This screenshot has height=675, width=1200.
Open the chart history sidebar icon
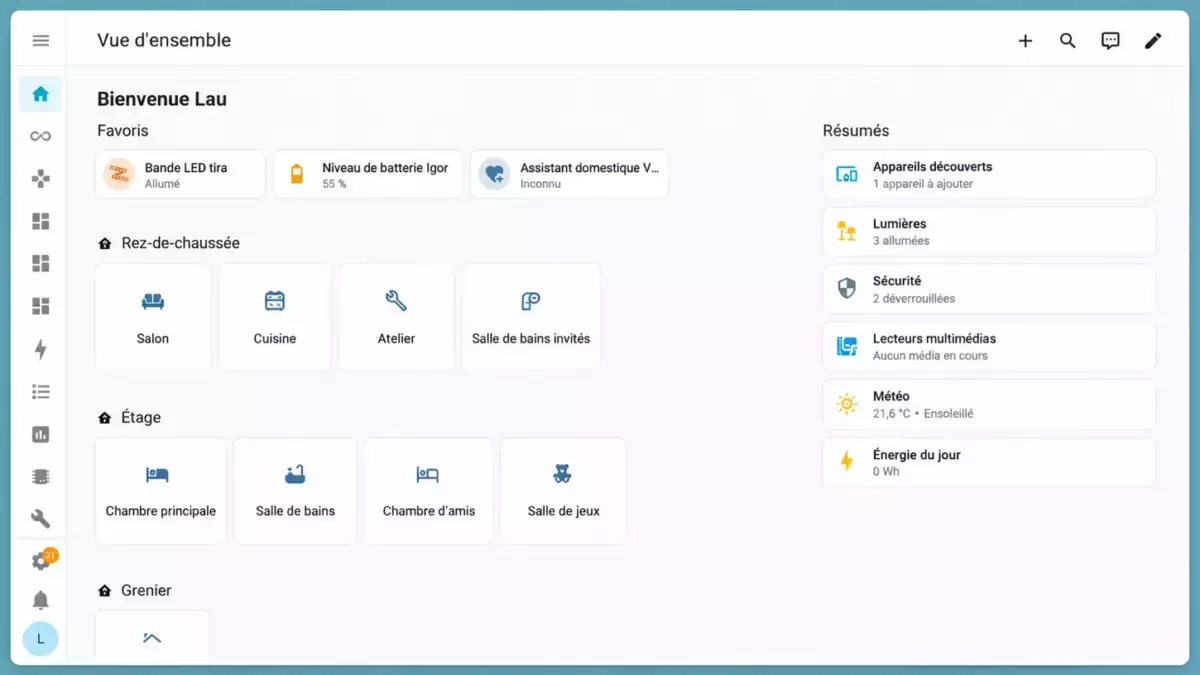point(40,434)
